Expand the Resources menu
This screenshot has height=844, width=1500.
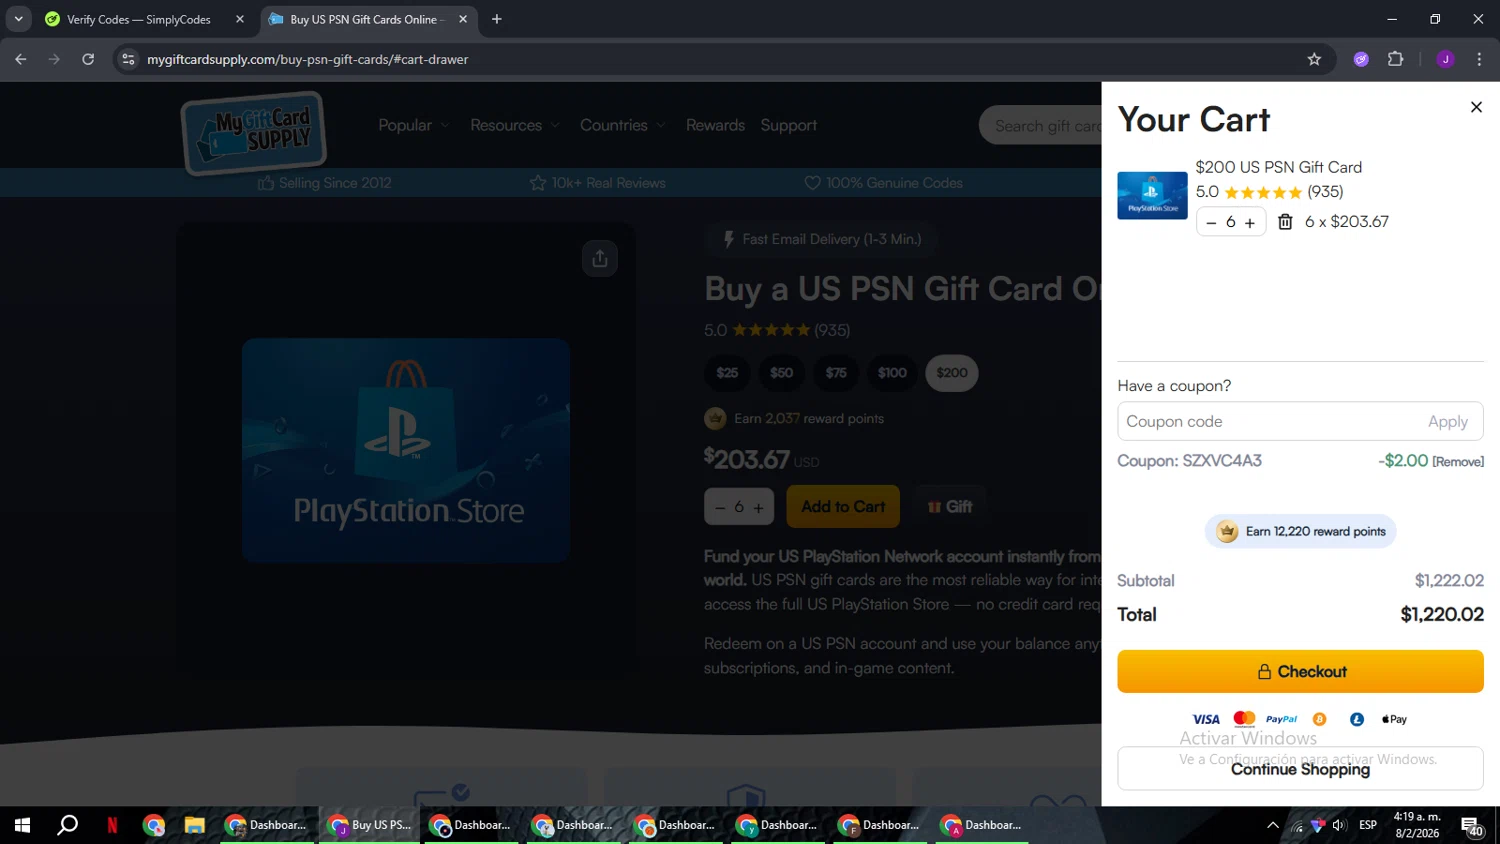(x=515, y=125)
